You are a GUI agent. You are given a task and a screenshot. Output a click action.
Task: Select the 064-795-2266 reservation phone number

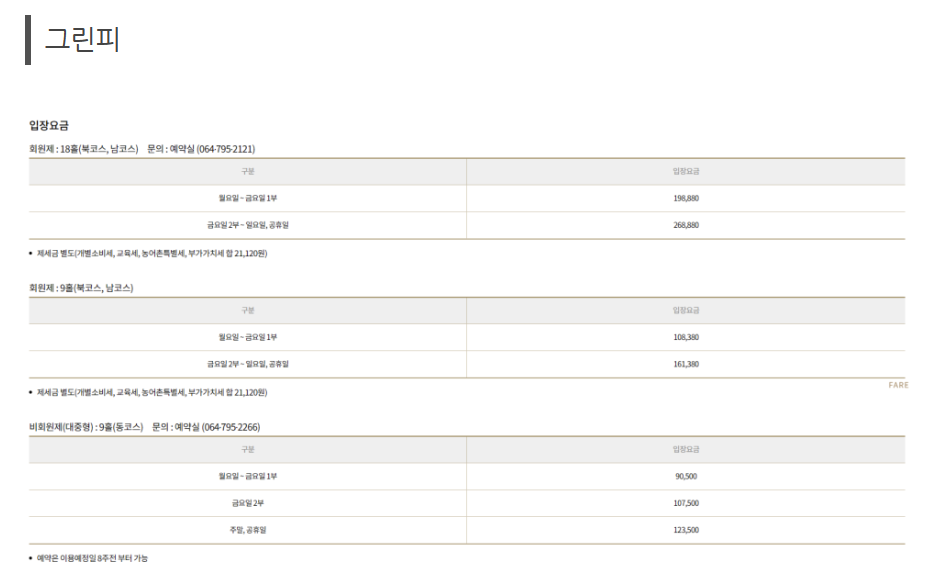[231, 427]
